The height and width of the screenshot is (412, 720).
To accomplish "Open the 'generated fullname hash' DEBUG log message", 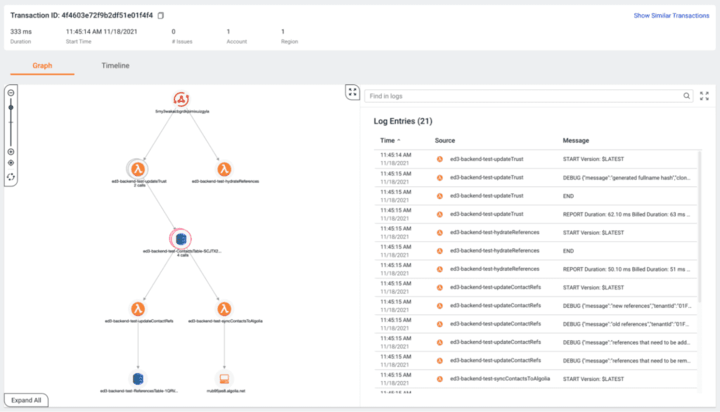I will pyautogui.click(x=626, y=178).
